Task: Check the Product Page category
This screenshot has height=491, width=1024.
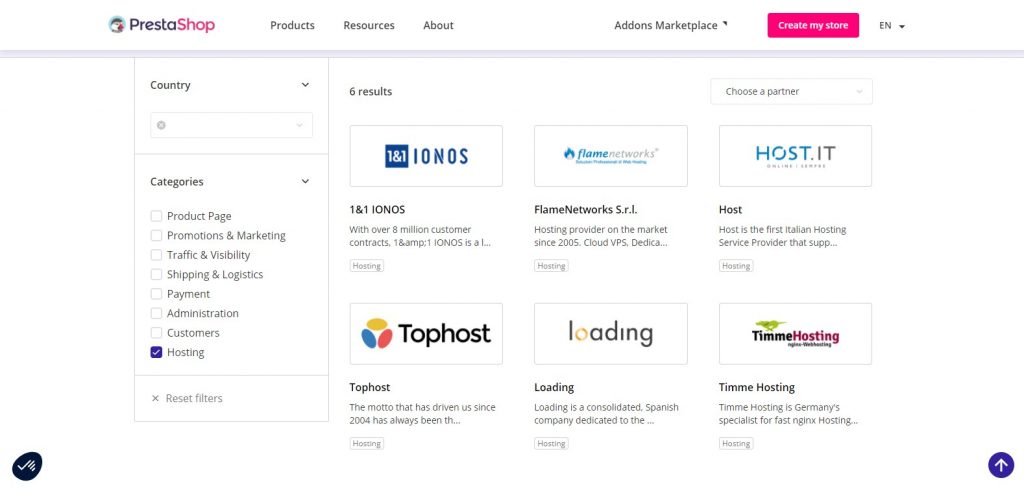Action: click(156, 216)
